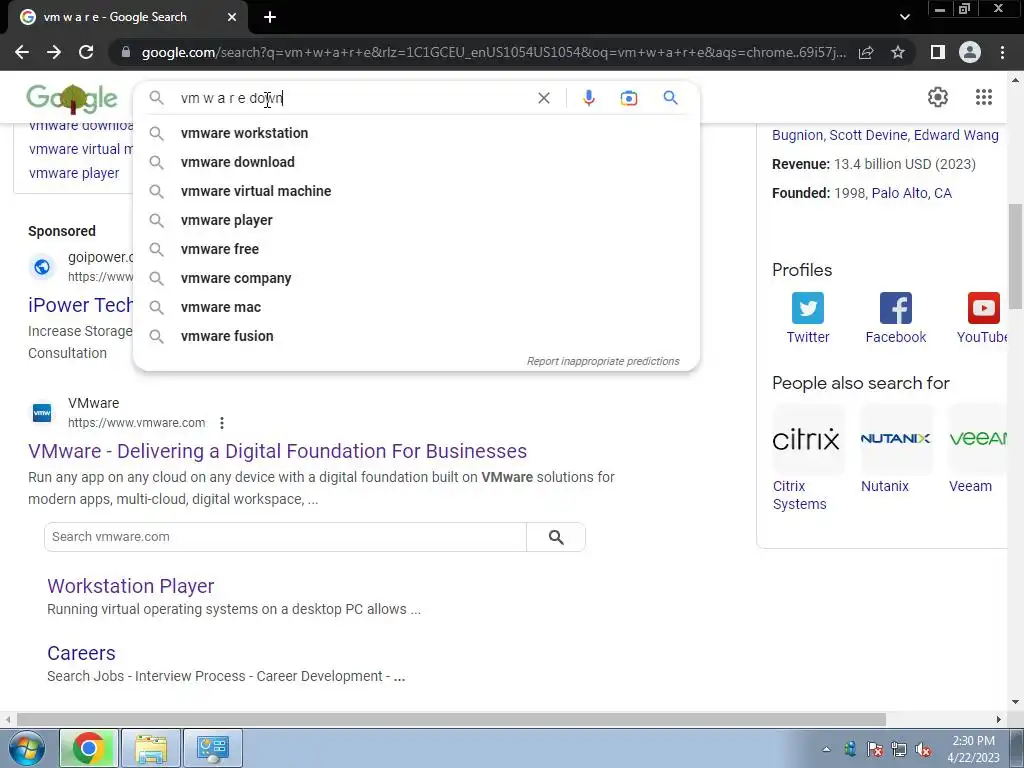This screenshot has height=768, width=1024.
Task: Open Google settings gear
Action: tap(938, 97)
